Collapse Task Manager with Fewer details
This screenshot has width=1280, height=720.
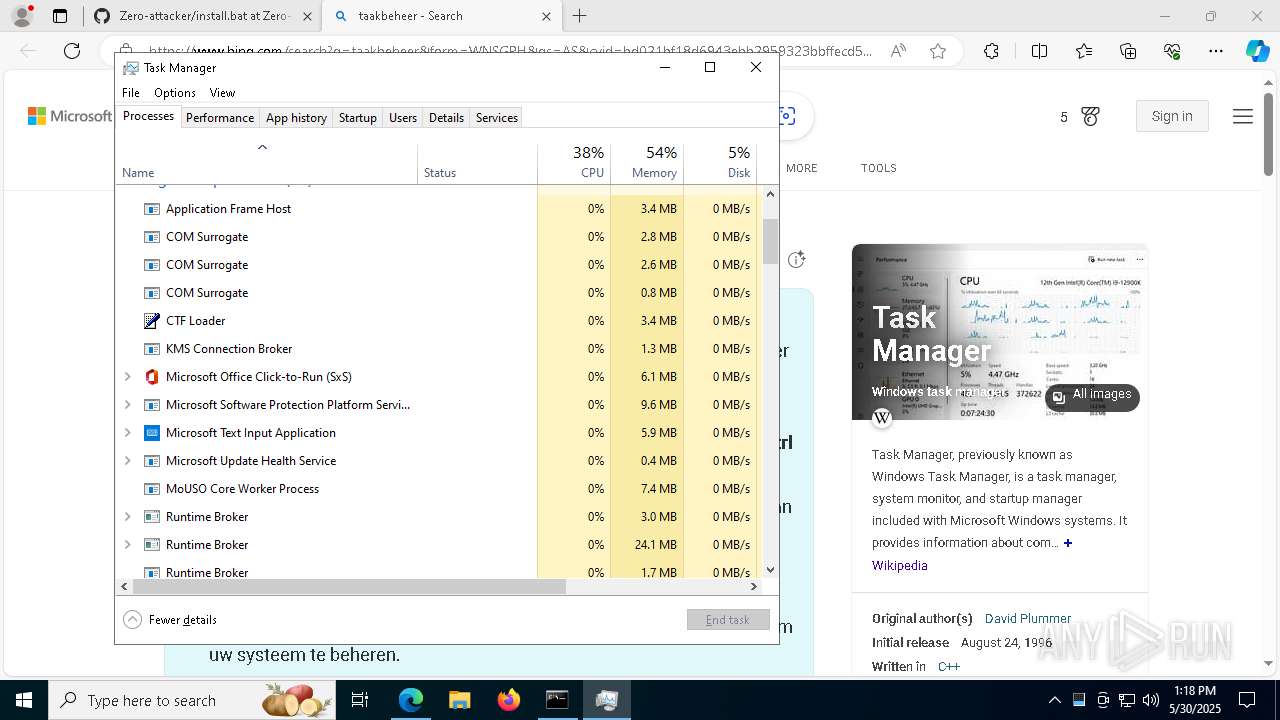[170, 620]
